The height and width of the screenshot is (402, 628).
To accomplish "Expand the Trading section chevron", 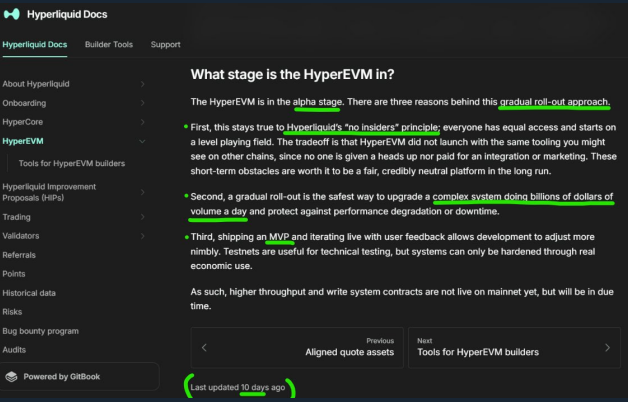I will point(143,217).
